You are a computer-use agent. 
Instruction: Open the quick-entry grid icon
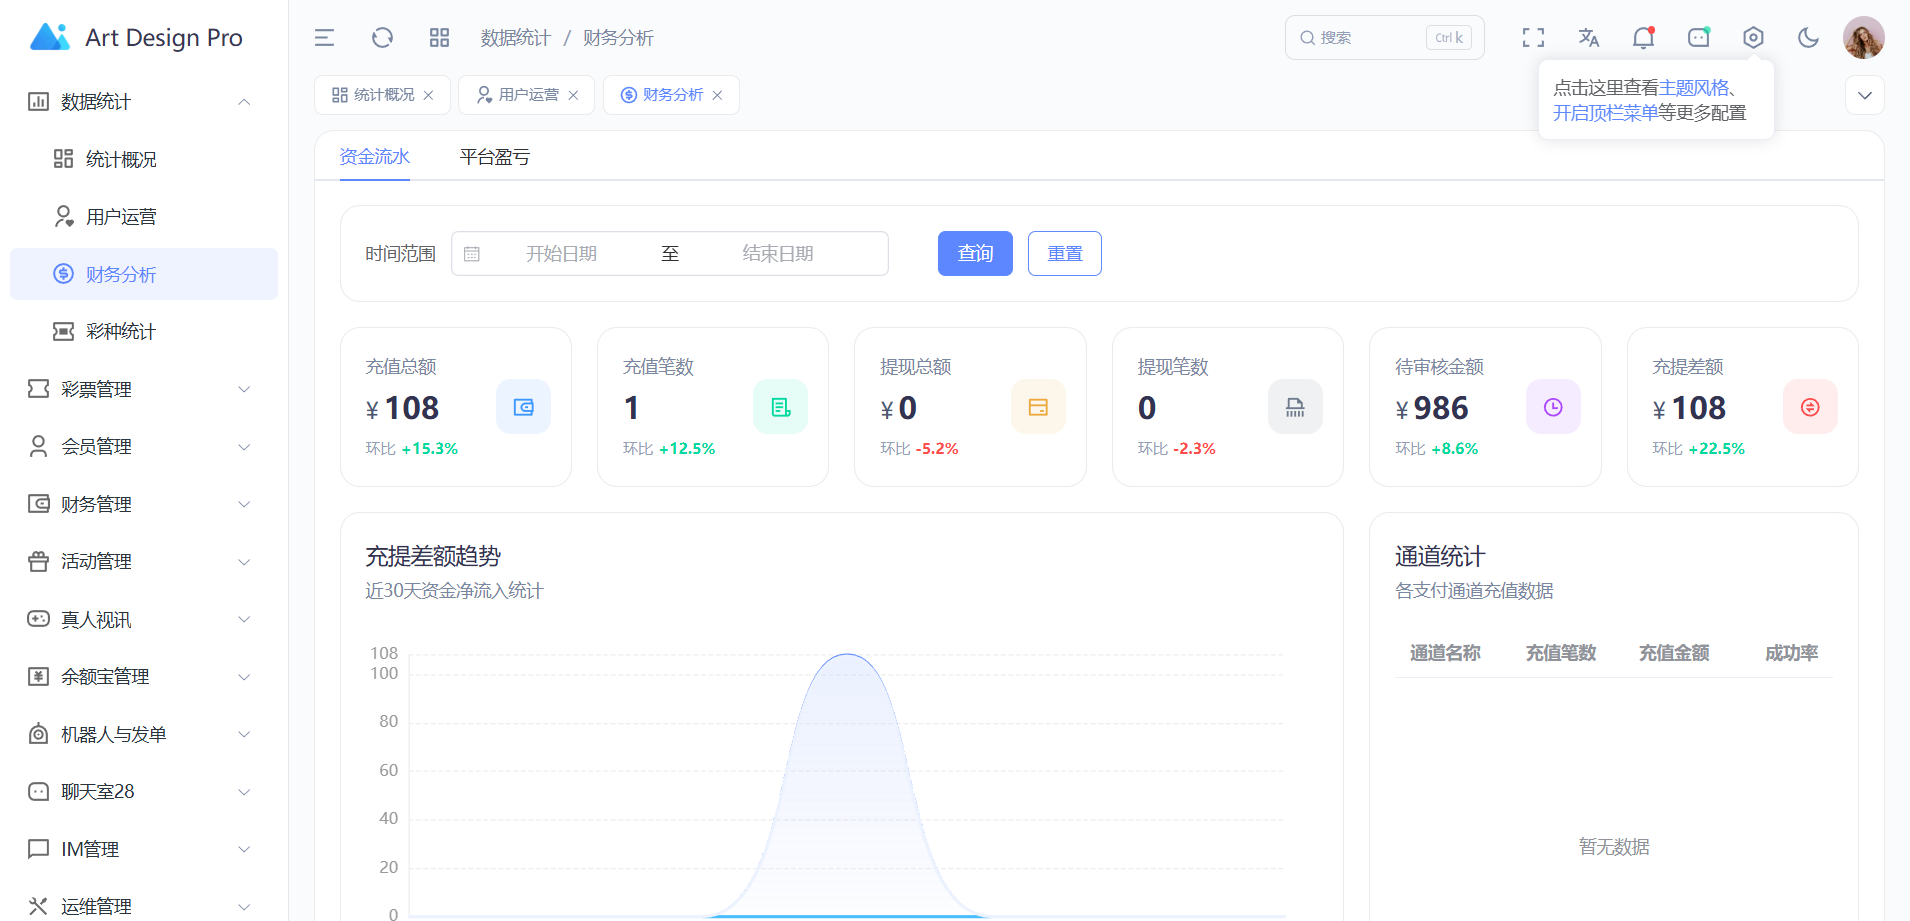[x=439, y=38]
